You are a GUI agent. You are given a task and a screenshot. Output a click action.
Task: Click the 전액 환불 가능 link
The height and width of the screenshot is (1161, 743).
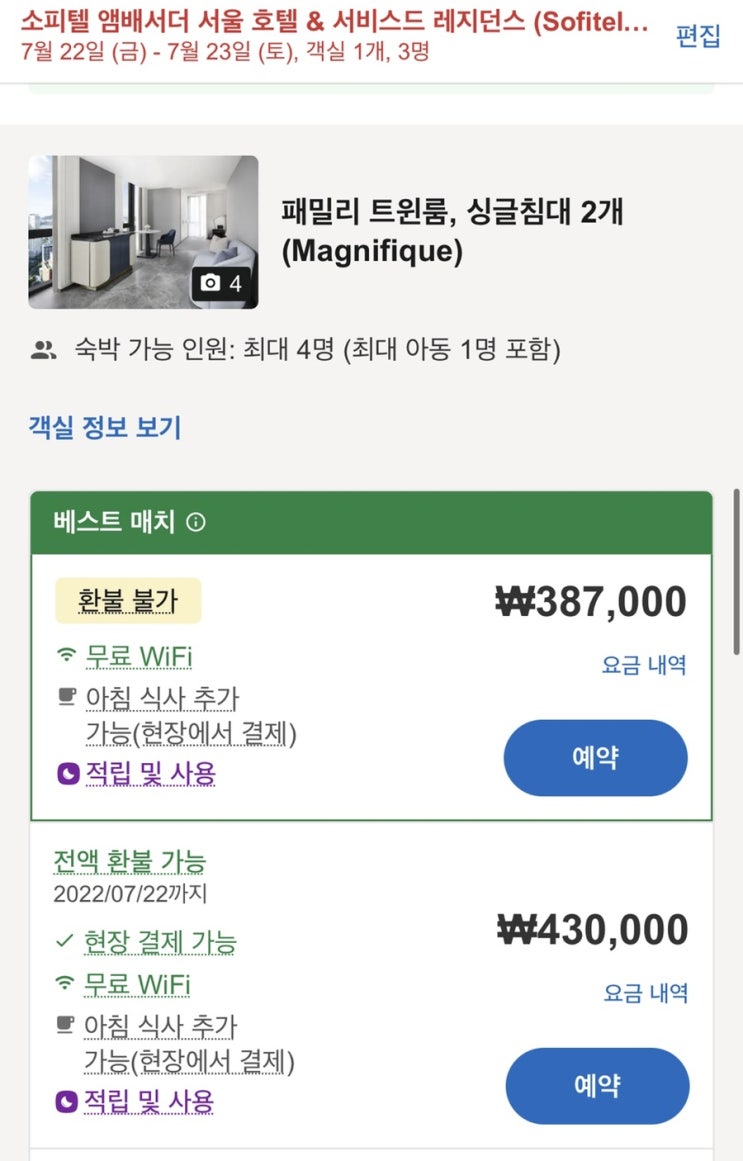tap(130, 861)
